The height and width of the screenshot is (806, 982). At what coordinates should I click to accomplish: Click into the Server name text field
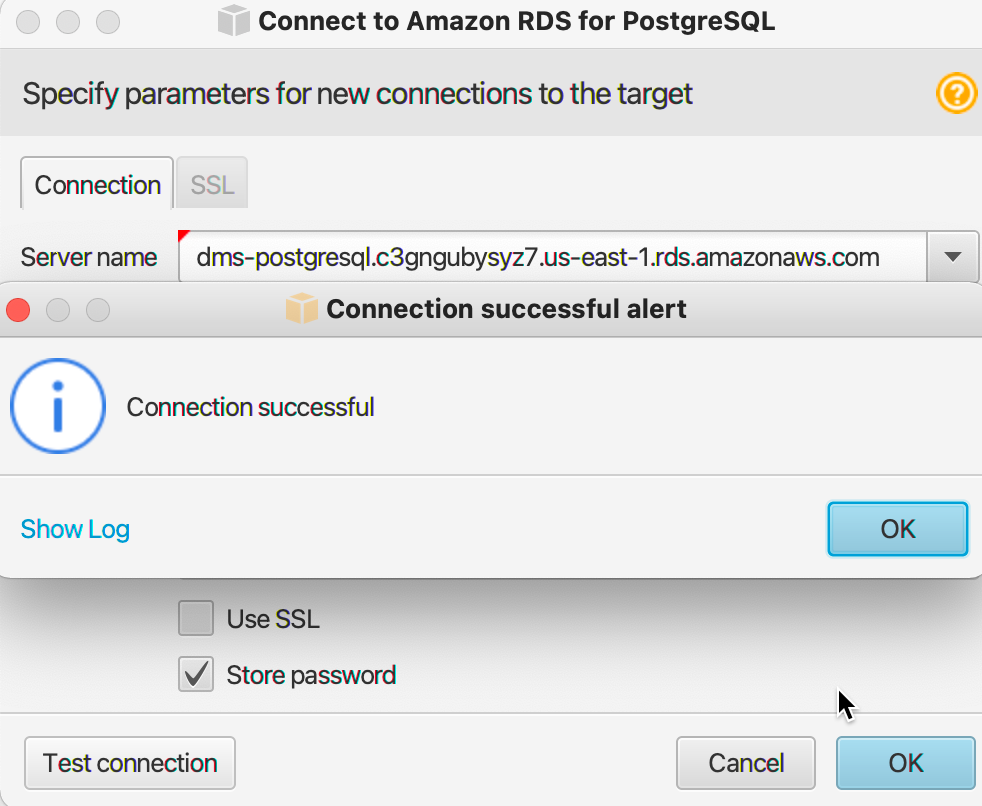click(552, 257)
